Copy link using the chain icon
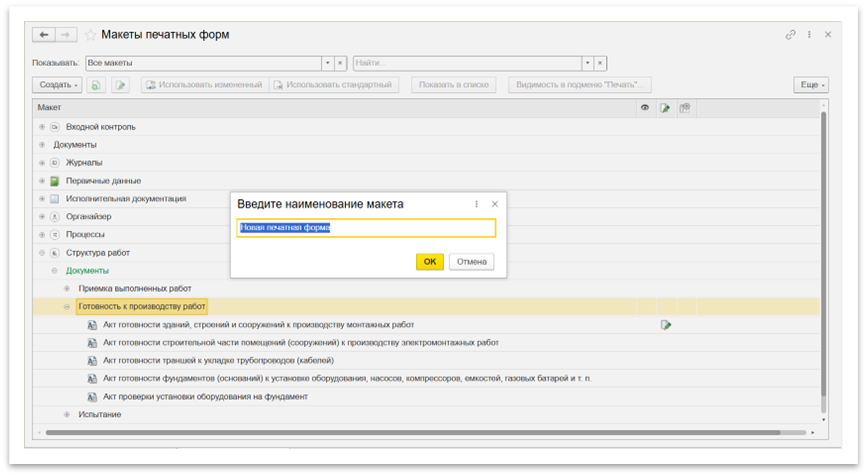 click(790, 35)
